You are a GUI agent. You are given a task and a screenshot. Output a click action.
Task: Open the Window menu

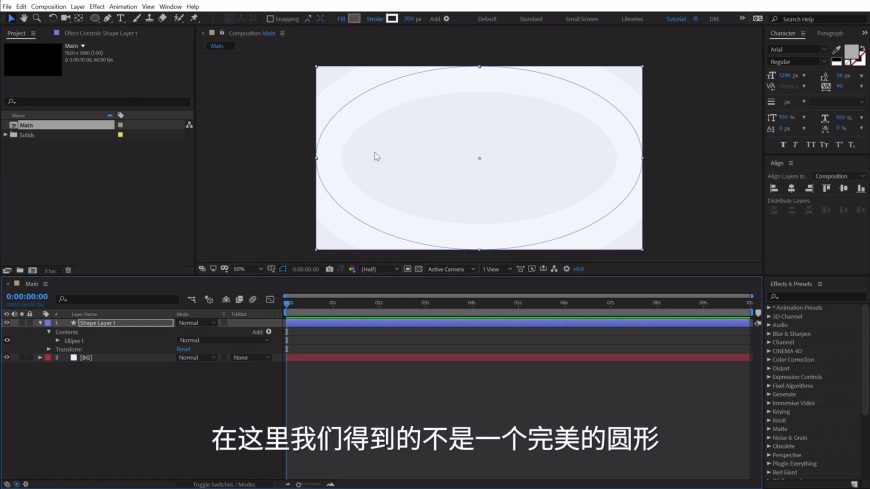[x=170, y=7]
